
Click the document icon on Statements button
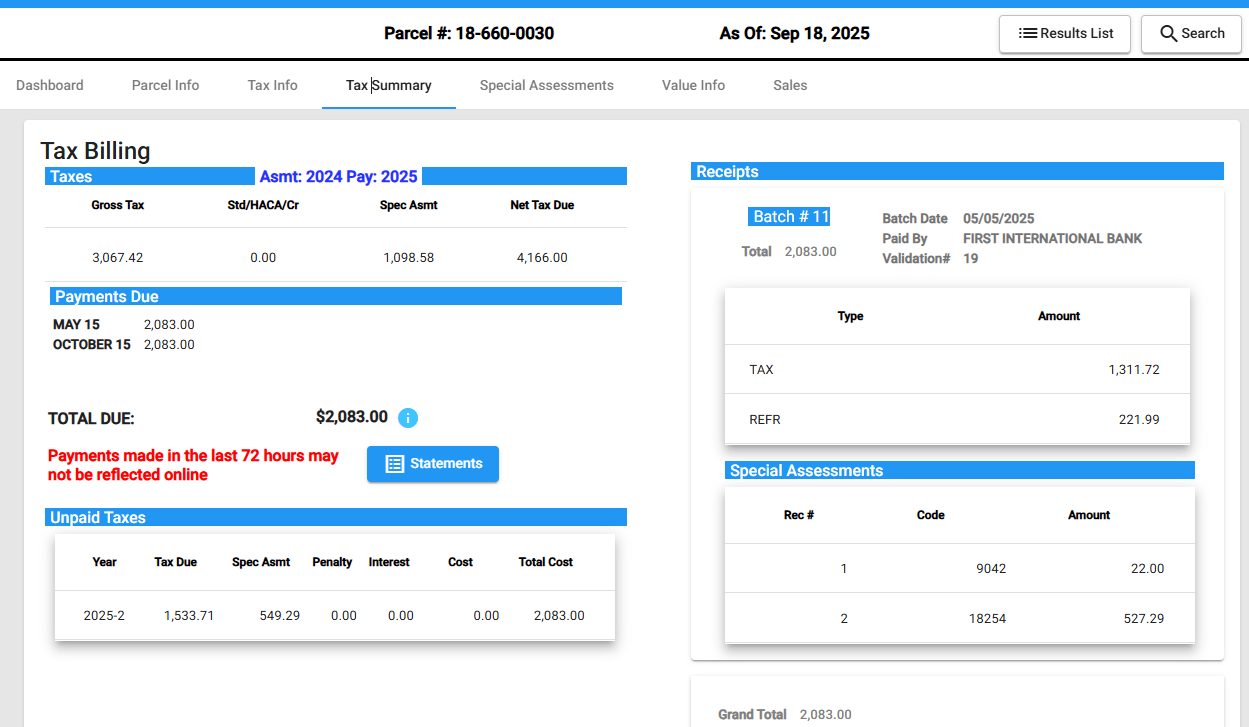point(395,464)
